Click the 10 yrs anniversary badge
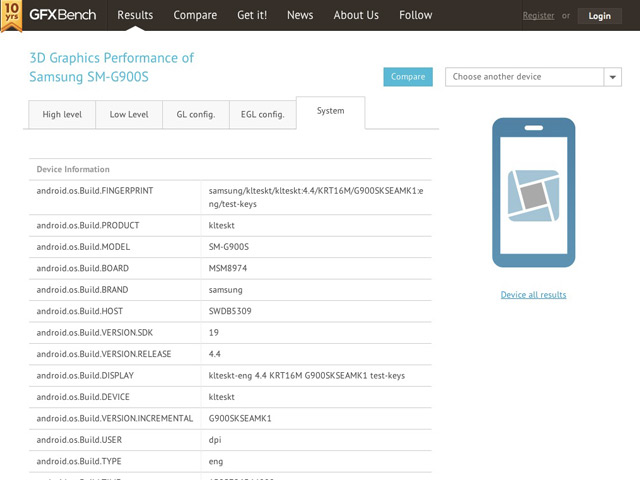Image resolution: width=640 pixels, height=480 pixels. click(x=11, y=16)
